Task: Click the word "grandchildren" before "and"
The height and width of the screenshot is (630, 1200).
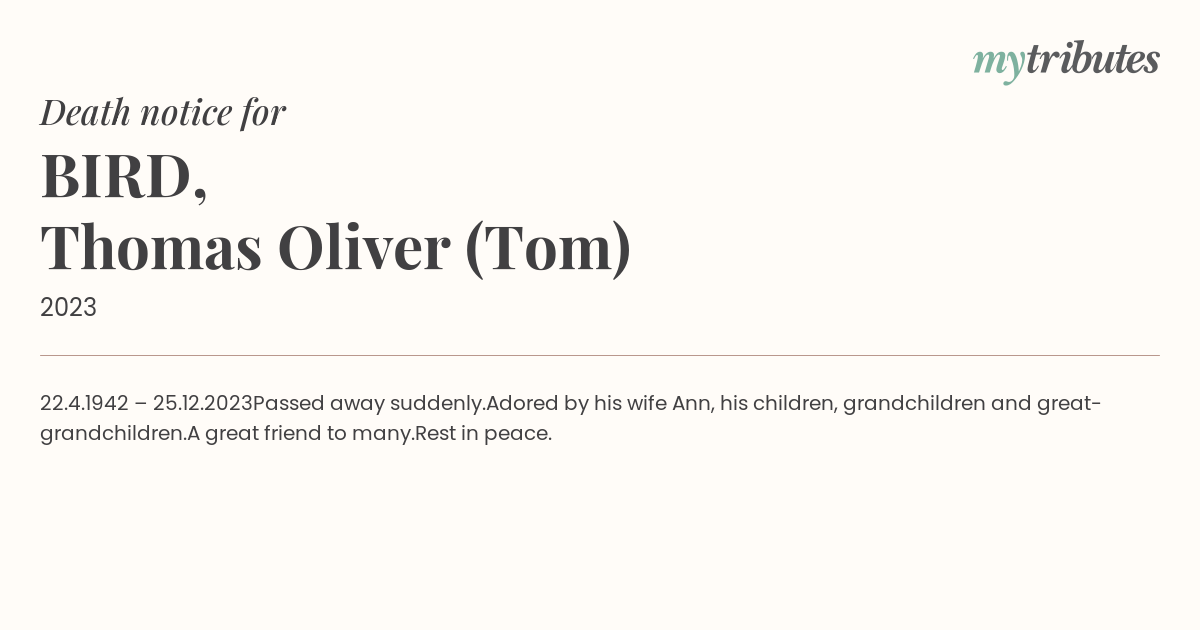Action: point(914,404)
